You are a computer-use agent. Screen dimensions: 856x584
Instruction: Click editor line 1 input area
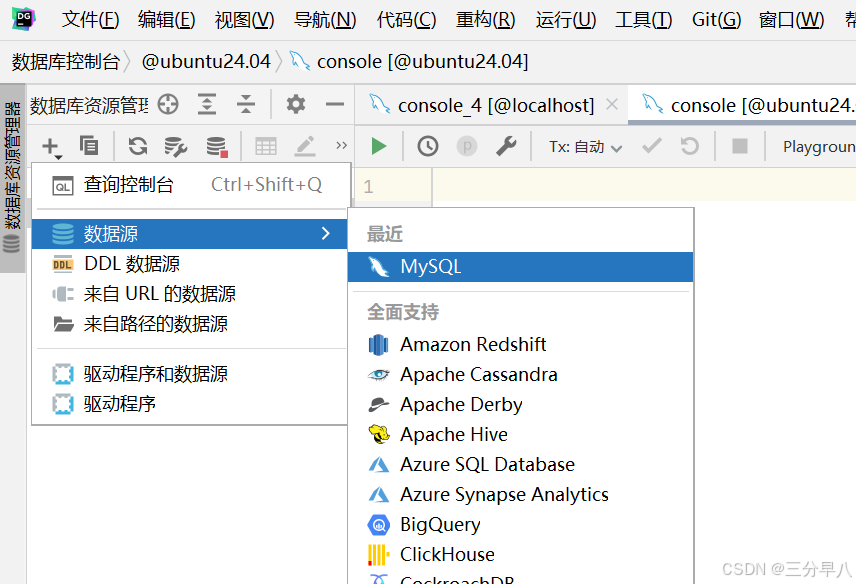644,186
